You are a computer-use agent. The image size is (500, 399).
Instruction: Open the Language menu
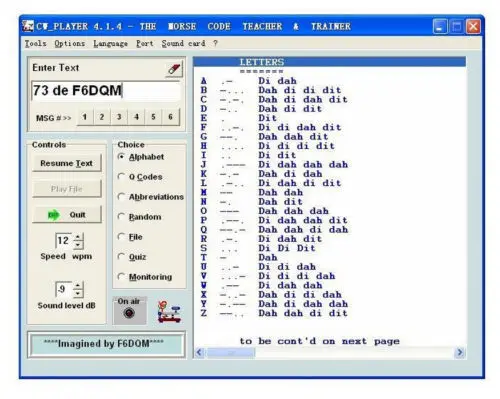point(110,43)
